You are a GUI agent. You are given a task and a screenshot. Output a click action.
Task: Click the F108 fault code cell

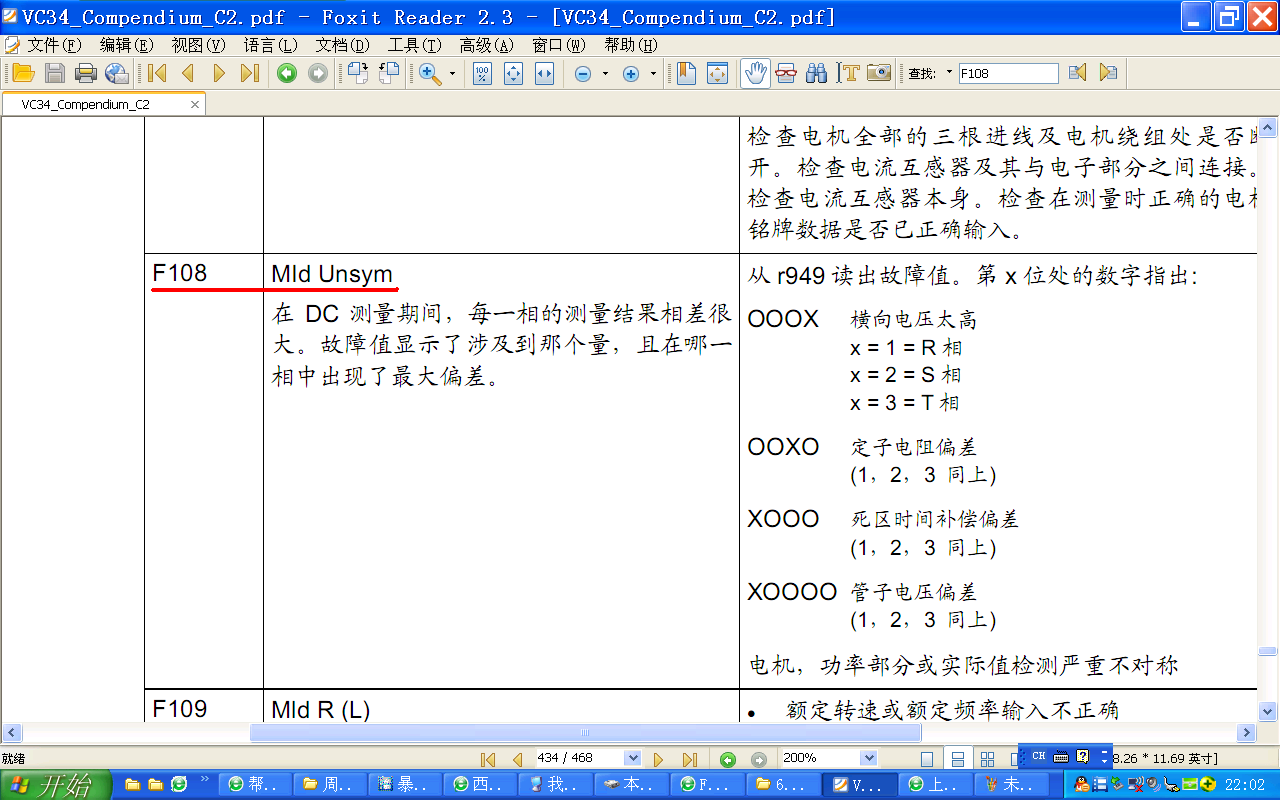tap(204, 471)
